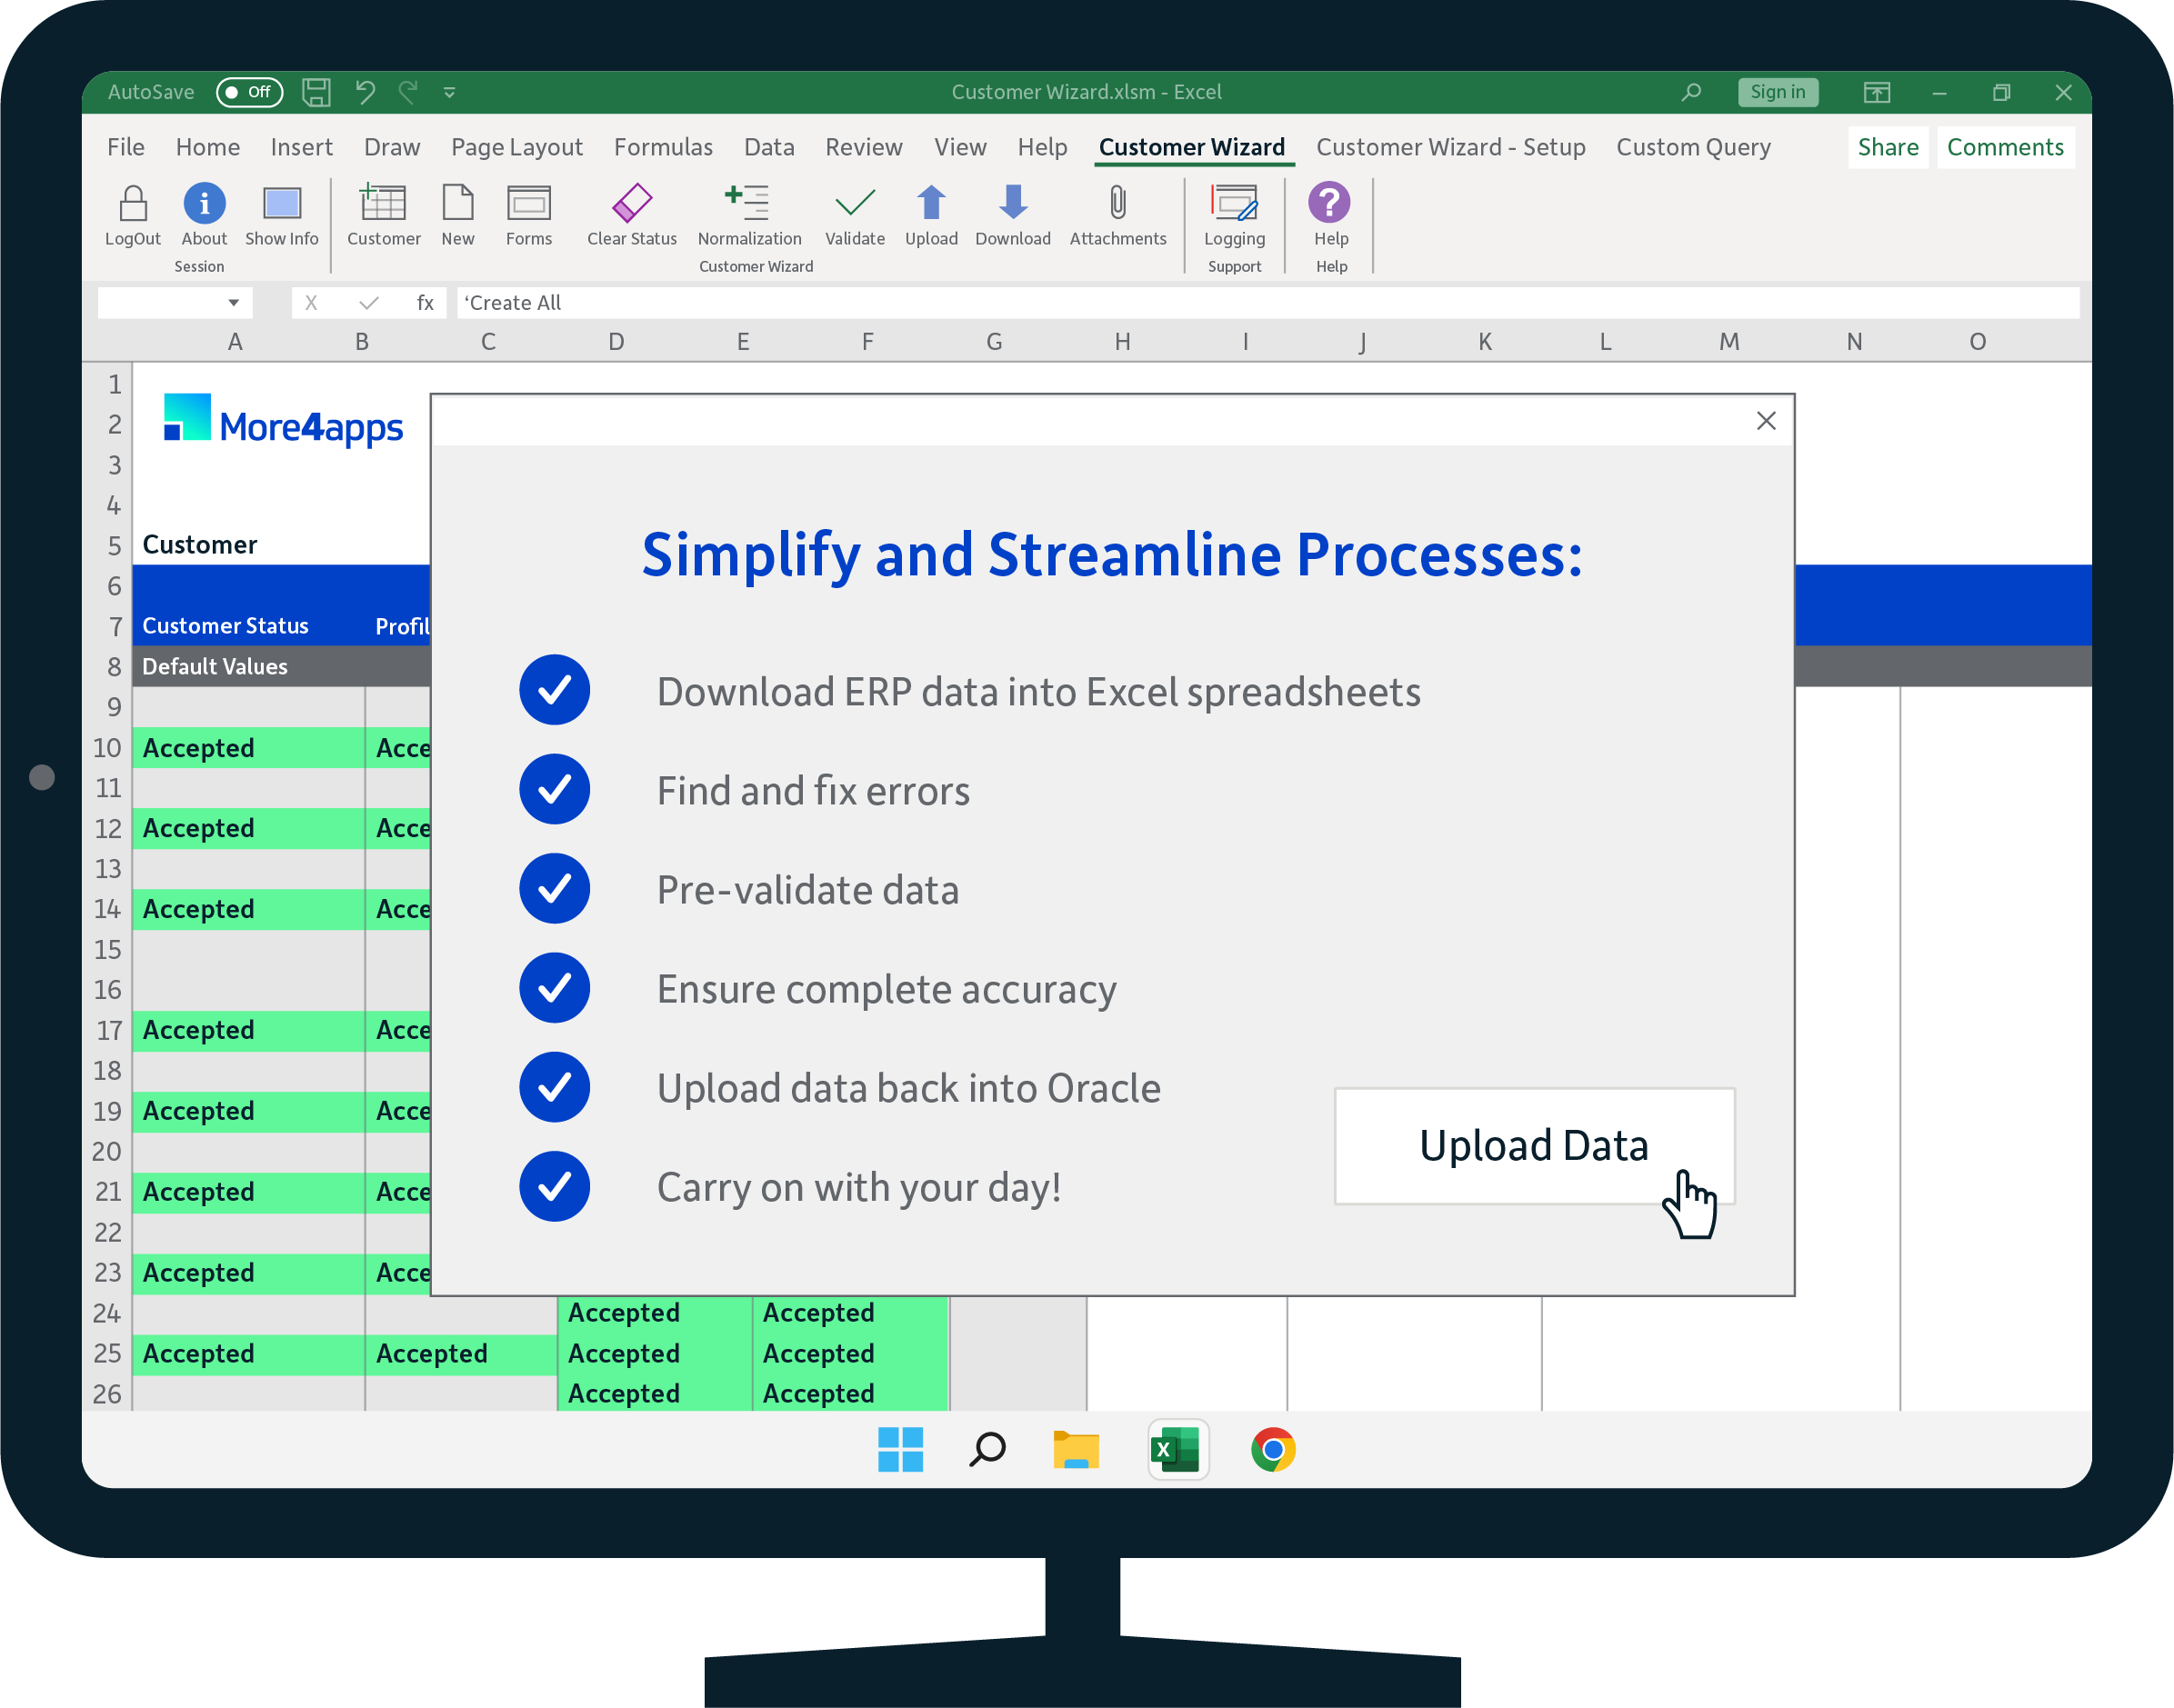
Task: Open the Name Box dropdown
Action: [232, 302]
